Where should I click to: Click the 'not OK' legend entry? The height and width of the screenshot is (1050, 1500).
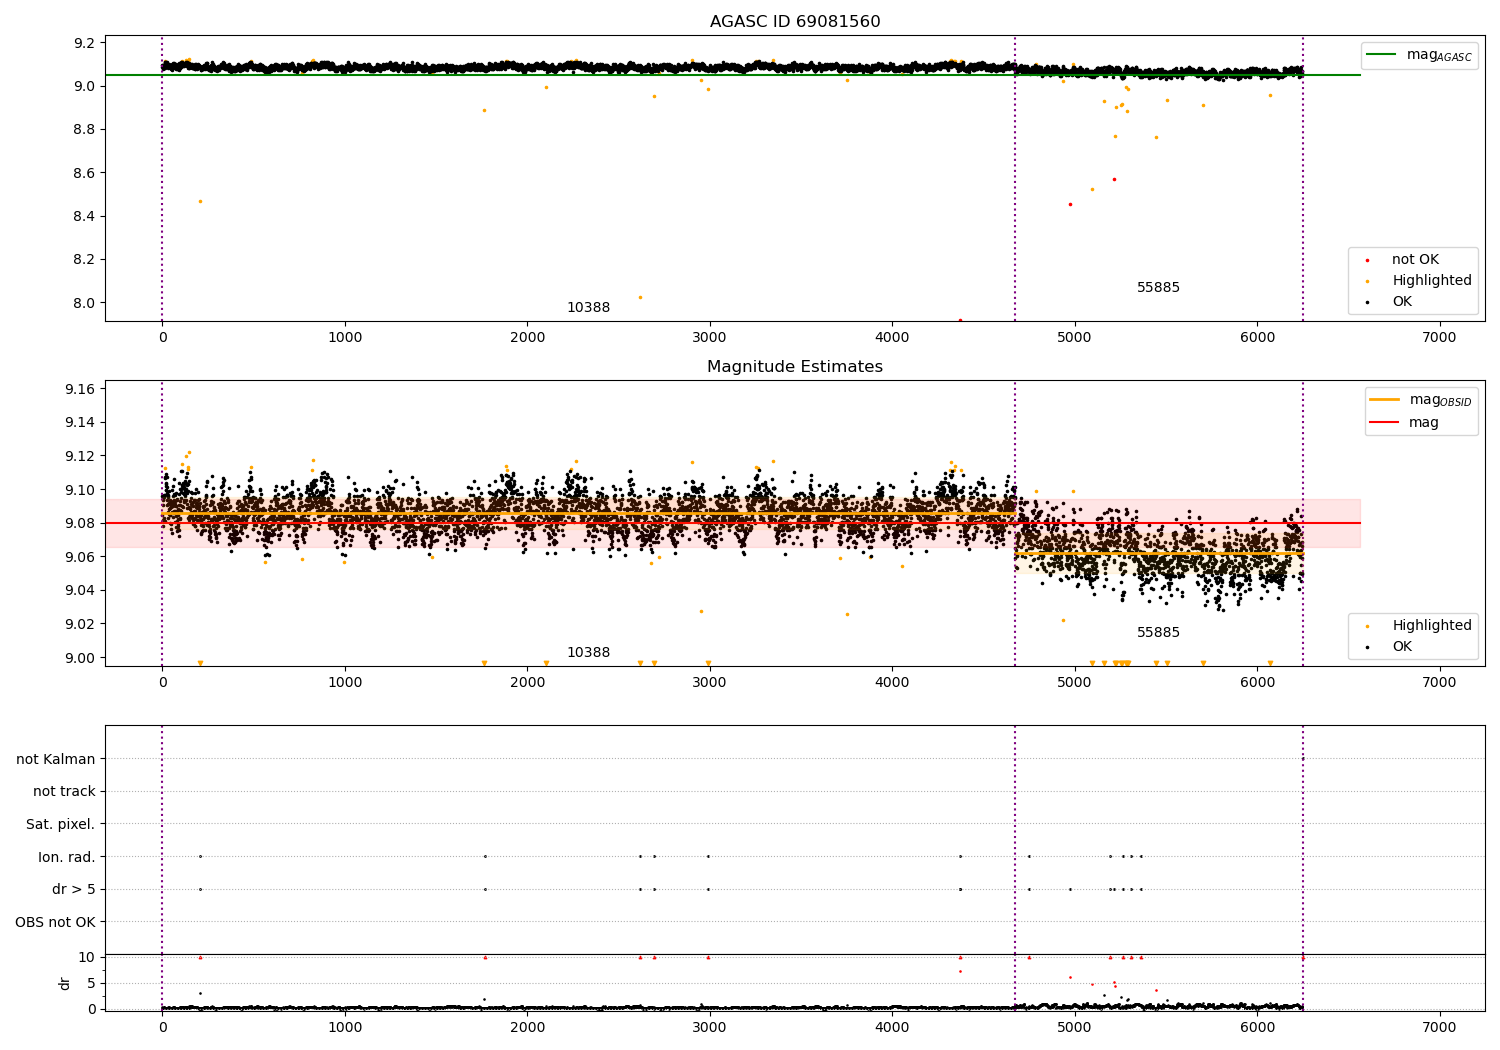coord(1415,260)
